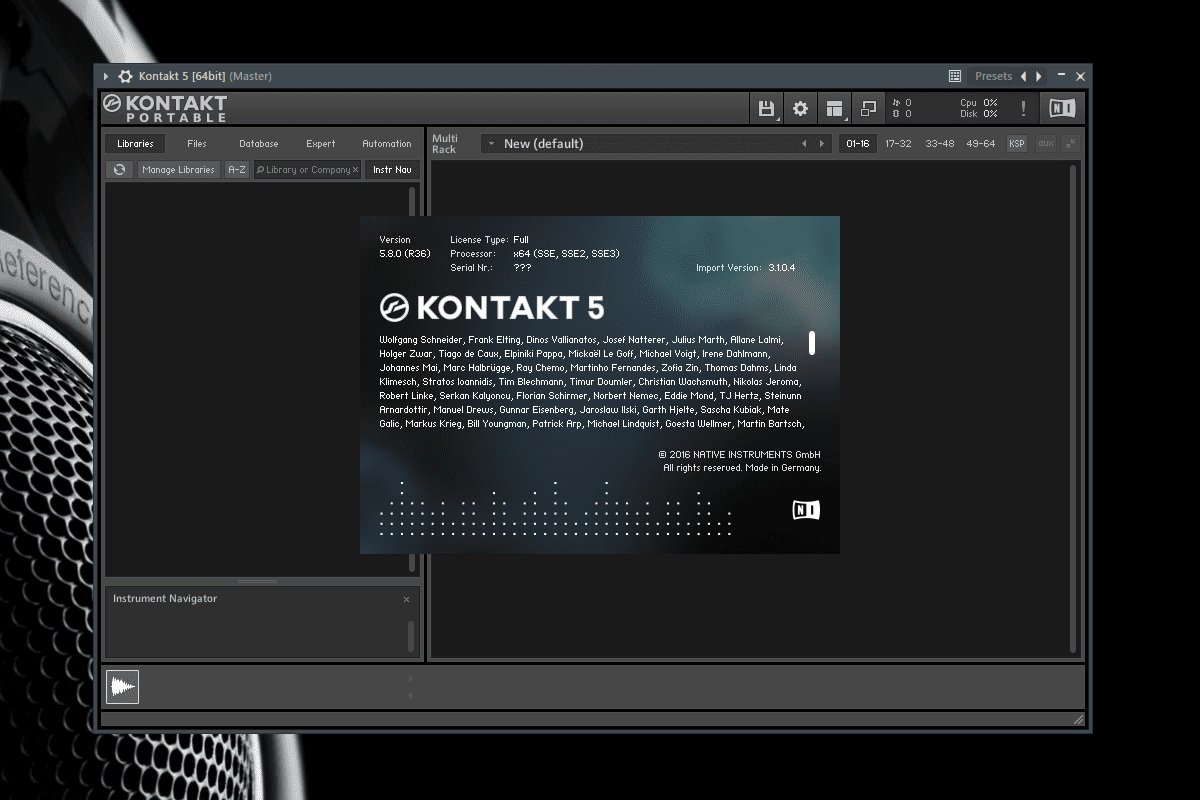1200x800 pixels.
Task: Close the Instrument Navigator pane
Action: pos(406,599)
